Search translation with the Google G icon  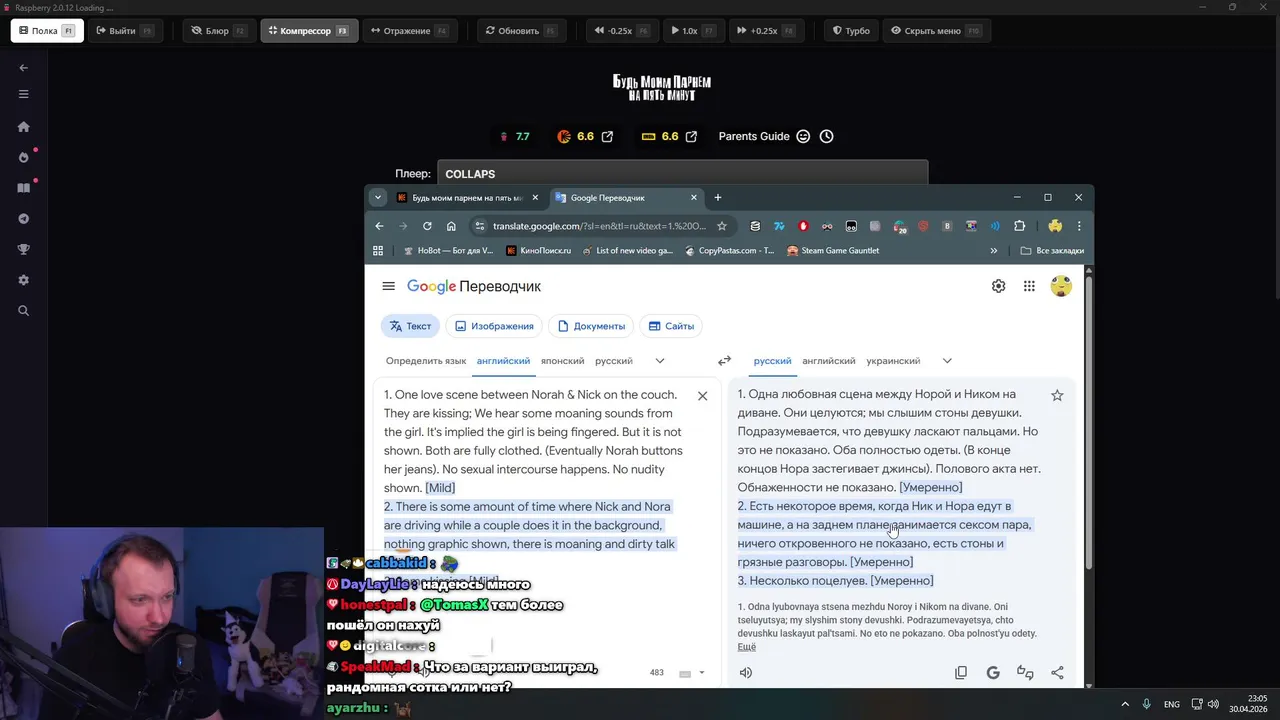point(993,673)
